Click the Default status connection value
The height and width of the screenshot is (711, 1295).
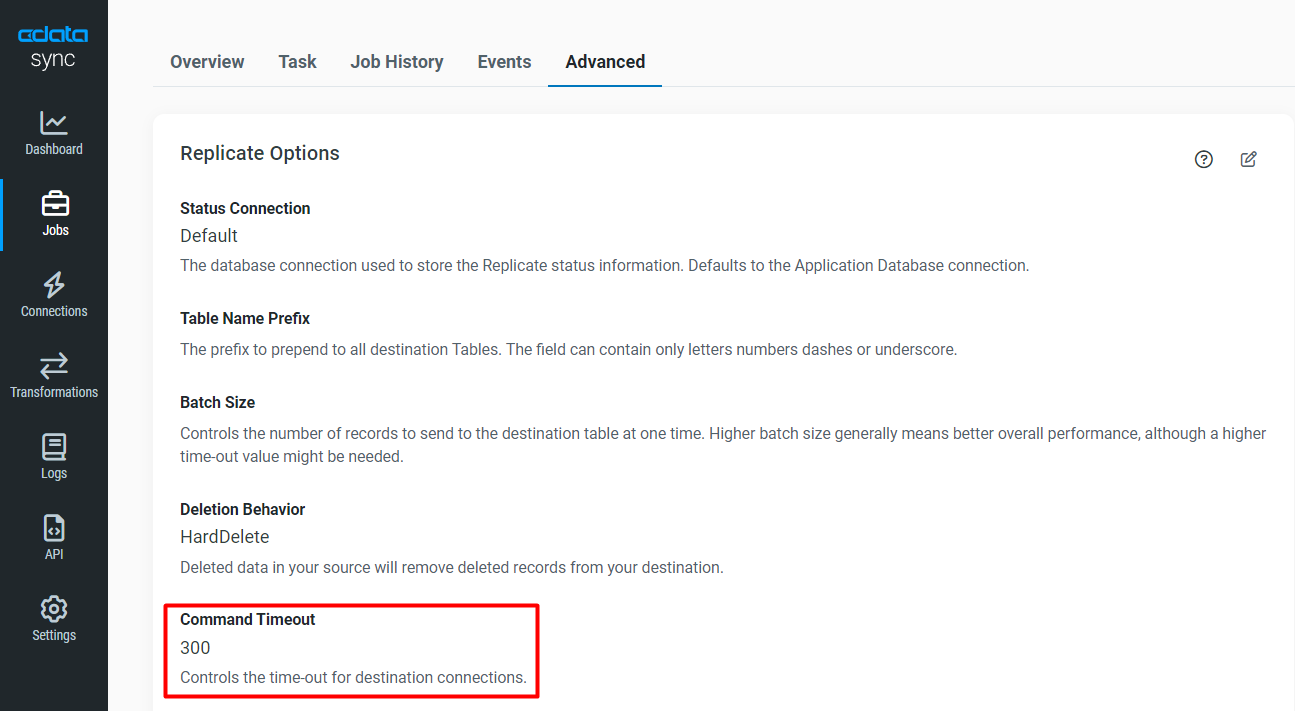209,236
